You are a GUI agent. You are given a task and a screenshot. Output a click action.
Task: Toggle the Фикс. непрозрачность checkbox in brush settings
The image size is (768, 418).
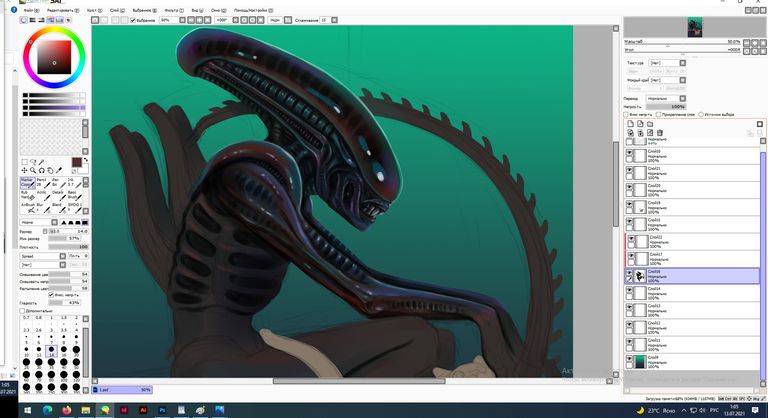(51, 295)
